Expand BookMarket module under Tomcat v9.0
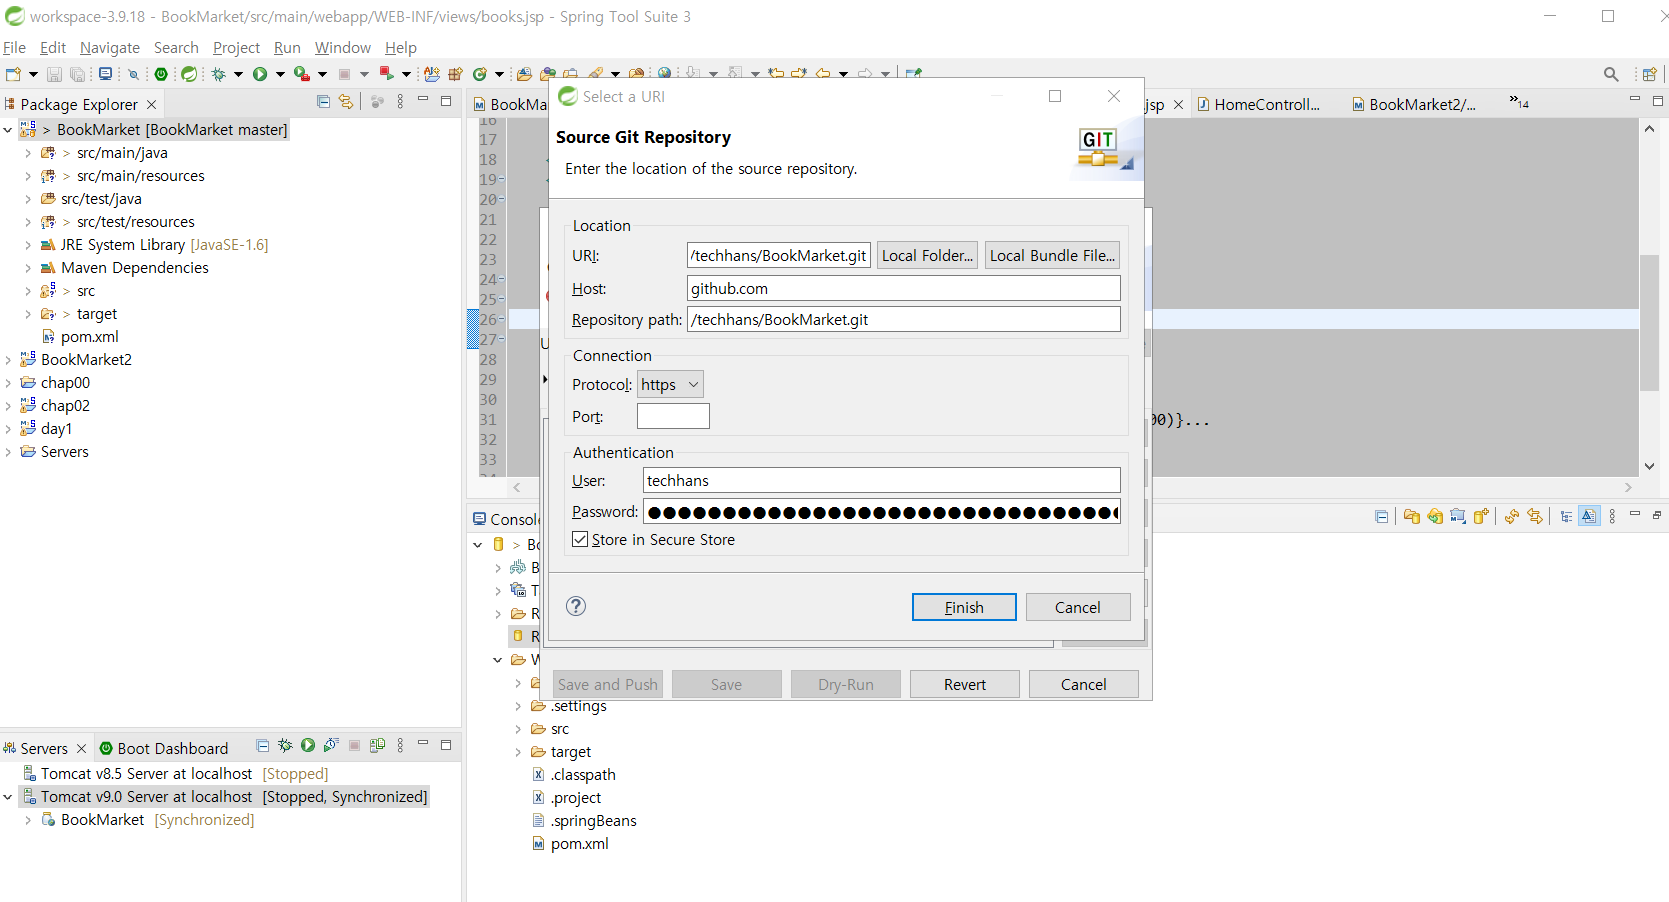 point(28,820)
